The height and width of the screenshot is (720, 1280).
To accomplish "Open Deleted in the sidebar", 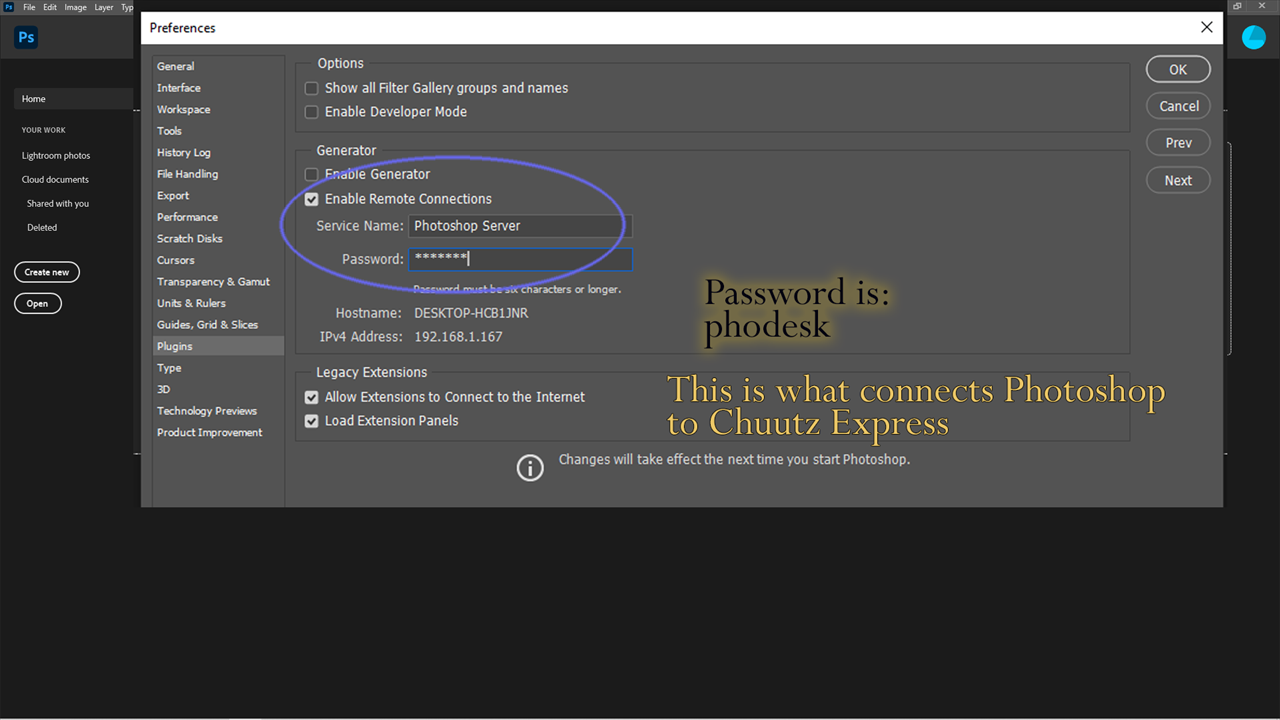I will point(42,228).
